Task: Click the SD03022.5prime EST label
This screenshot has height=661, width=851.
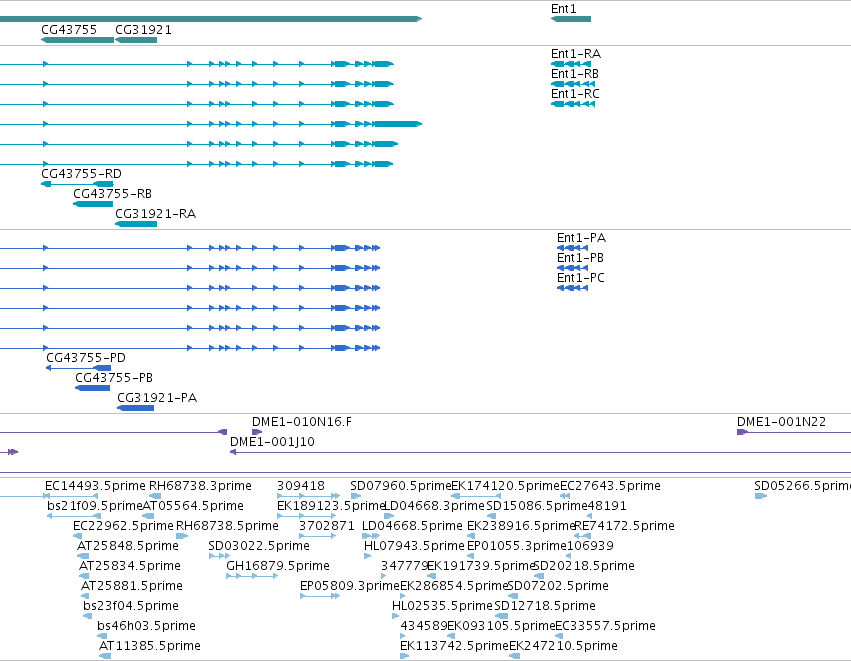Action: 259,546
